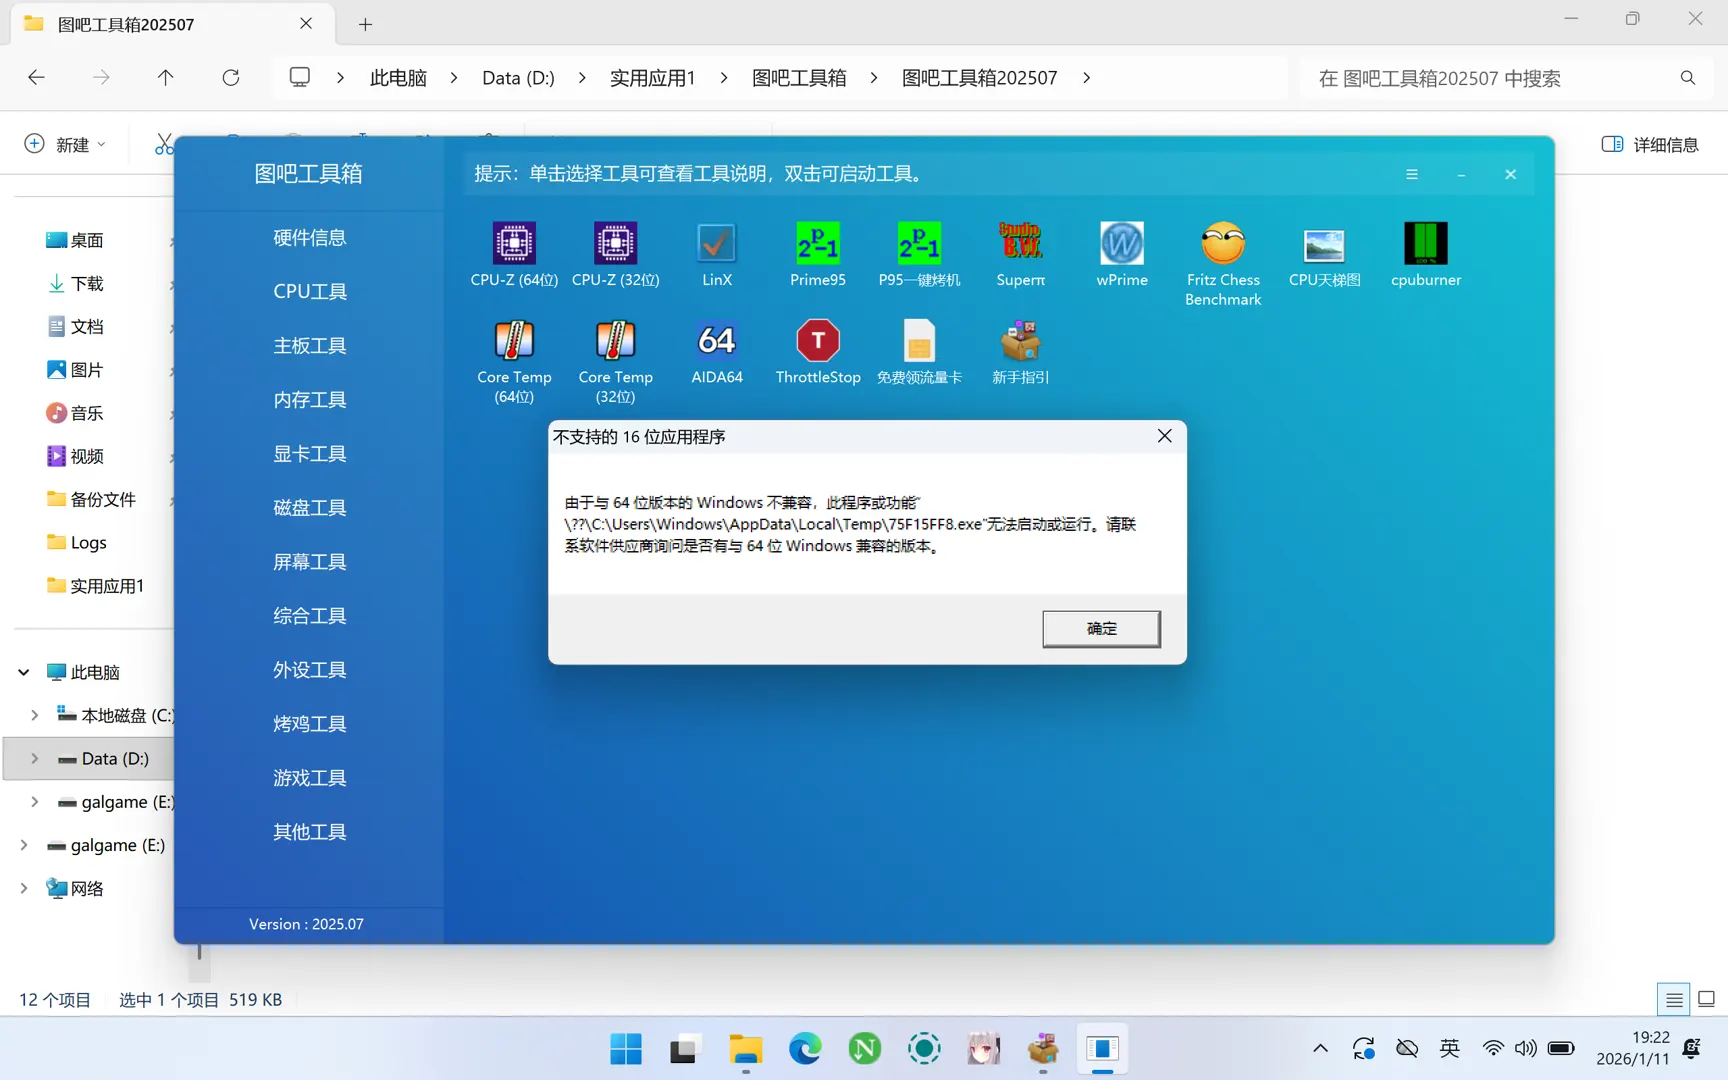Select the Core Temp (32位) icon
Screen dimensions: 1728x1080
coord(615,340)
